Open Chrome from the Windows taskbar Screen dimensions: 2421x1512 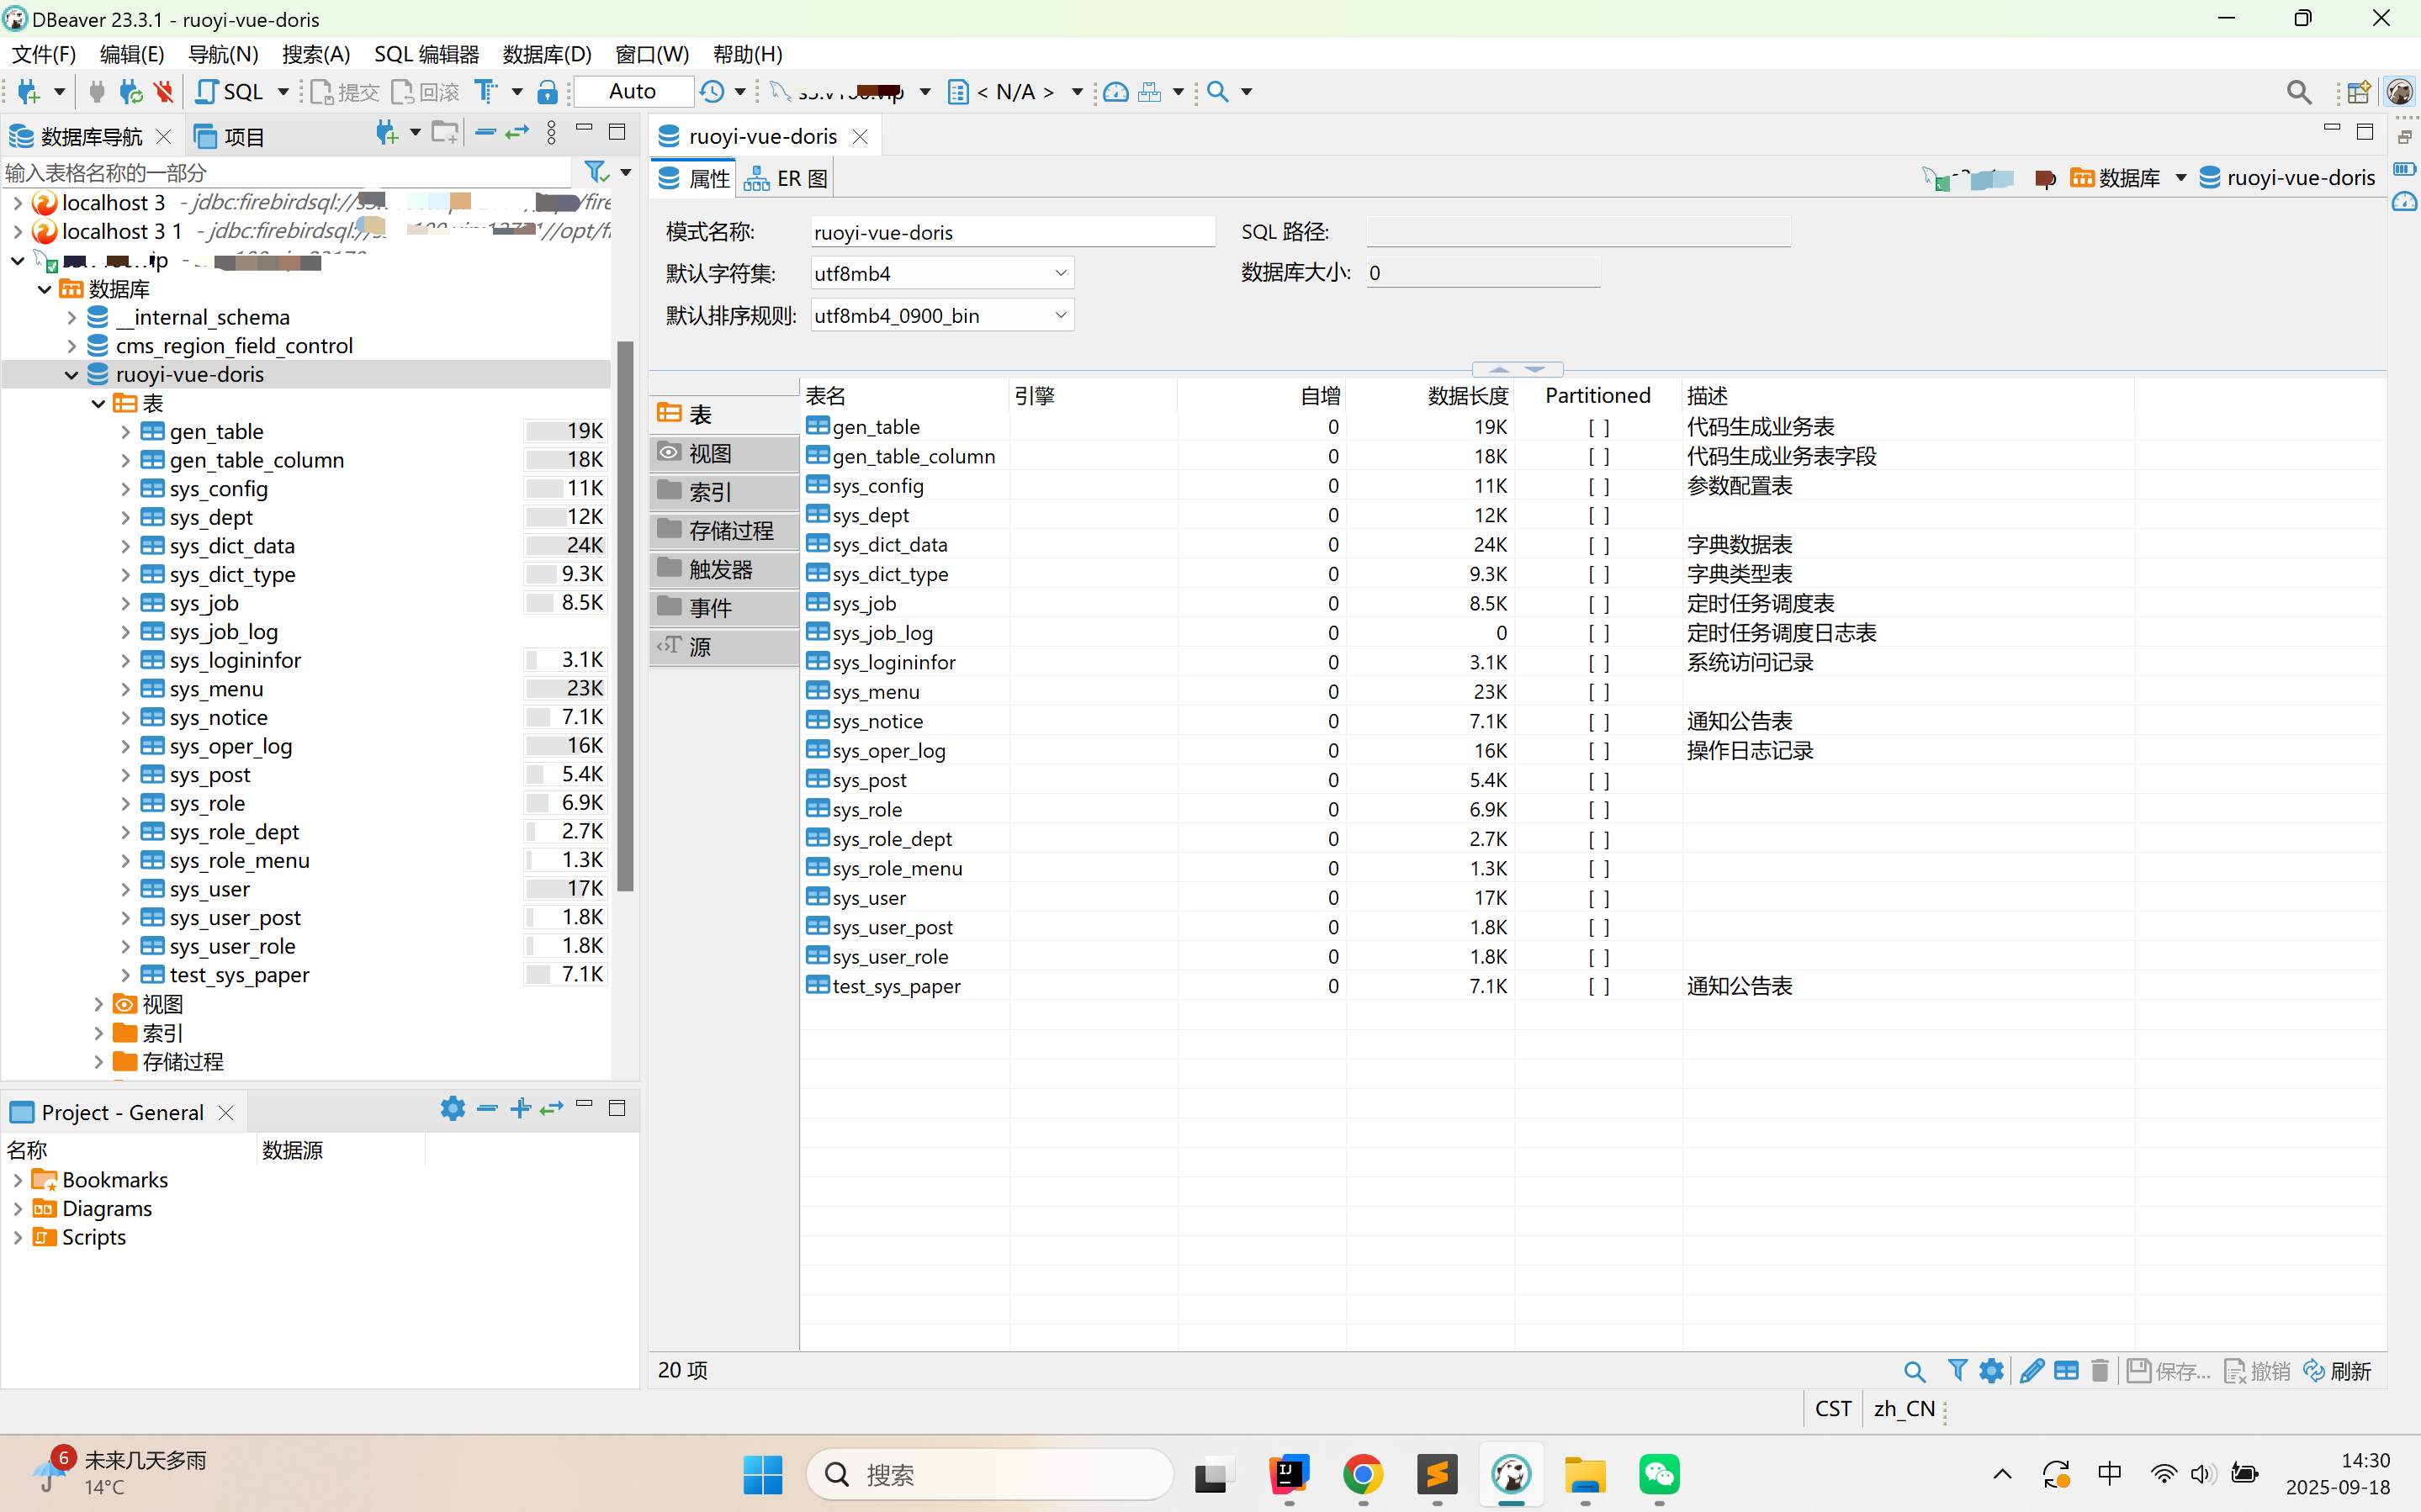pyautogui.click(x=1362, y=1474)
